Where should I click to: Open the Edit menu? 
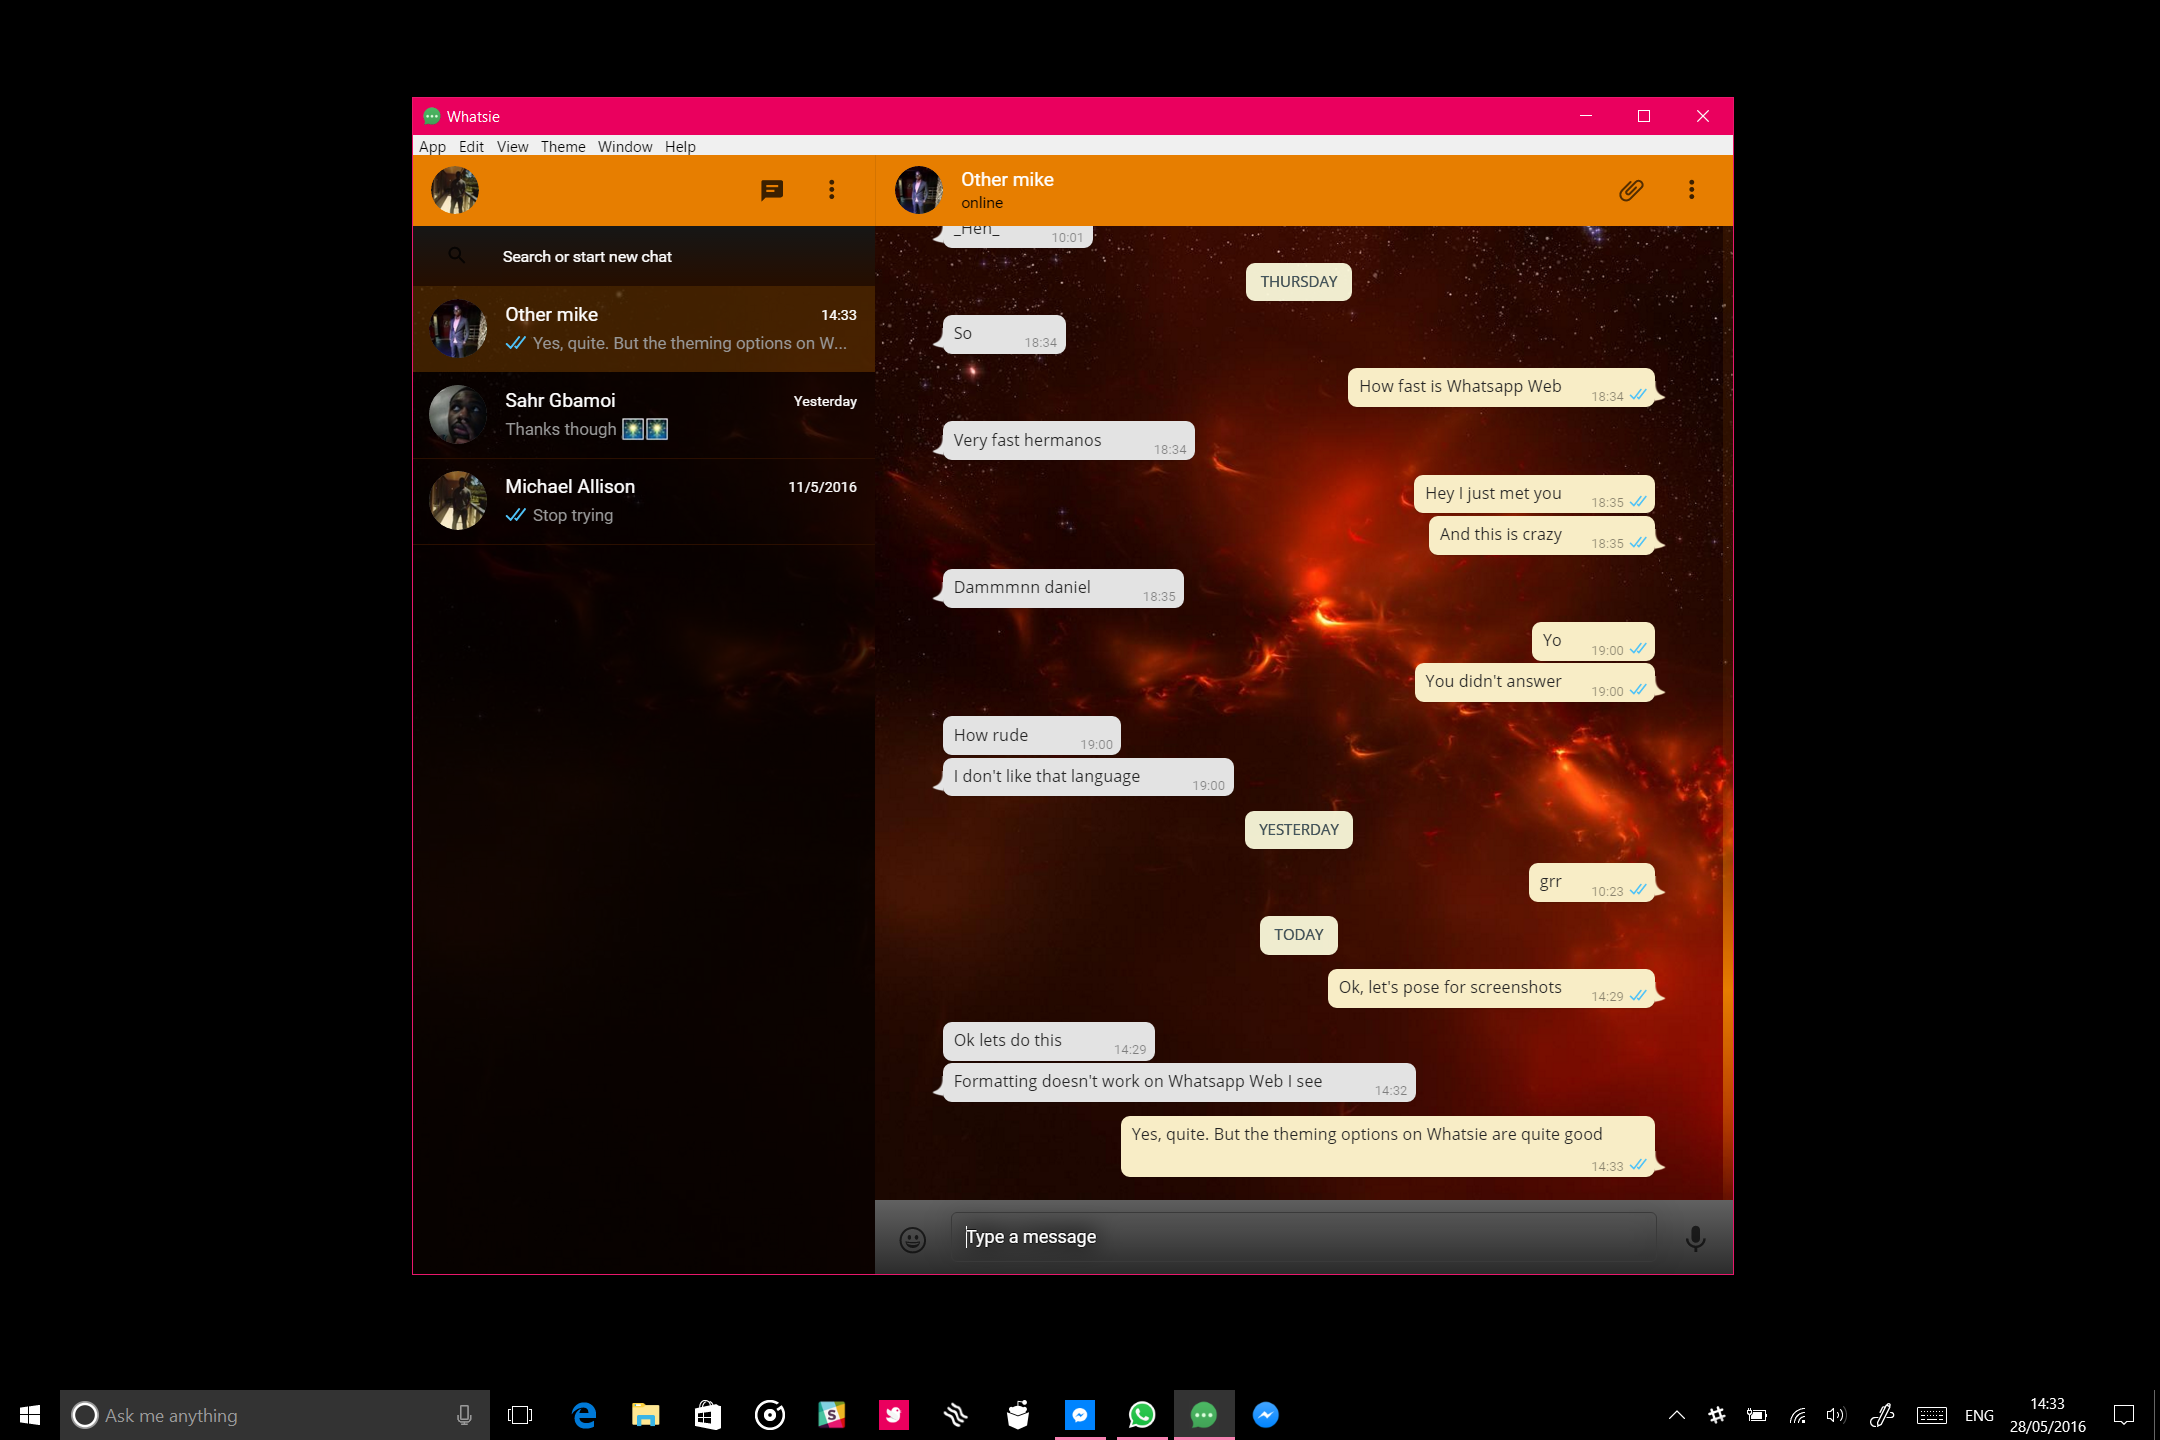[x=471, y=146]
